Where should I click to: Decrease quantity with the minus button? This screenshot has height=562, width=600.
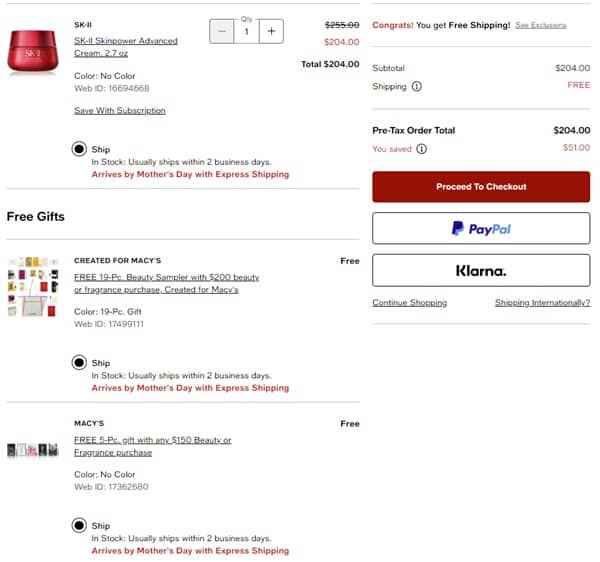point(222,31)
